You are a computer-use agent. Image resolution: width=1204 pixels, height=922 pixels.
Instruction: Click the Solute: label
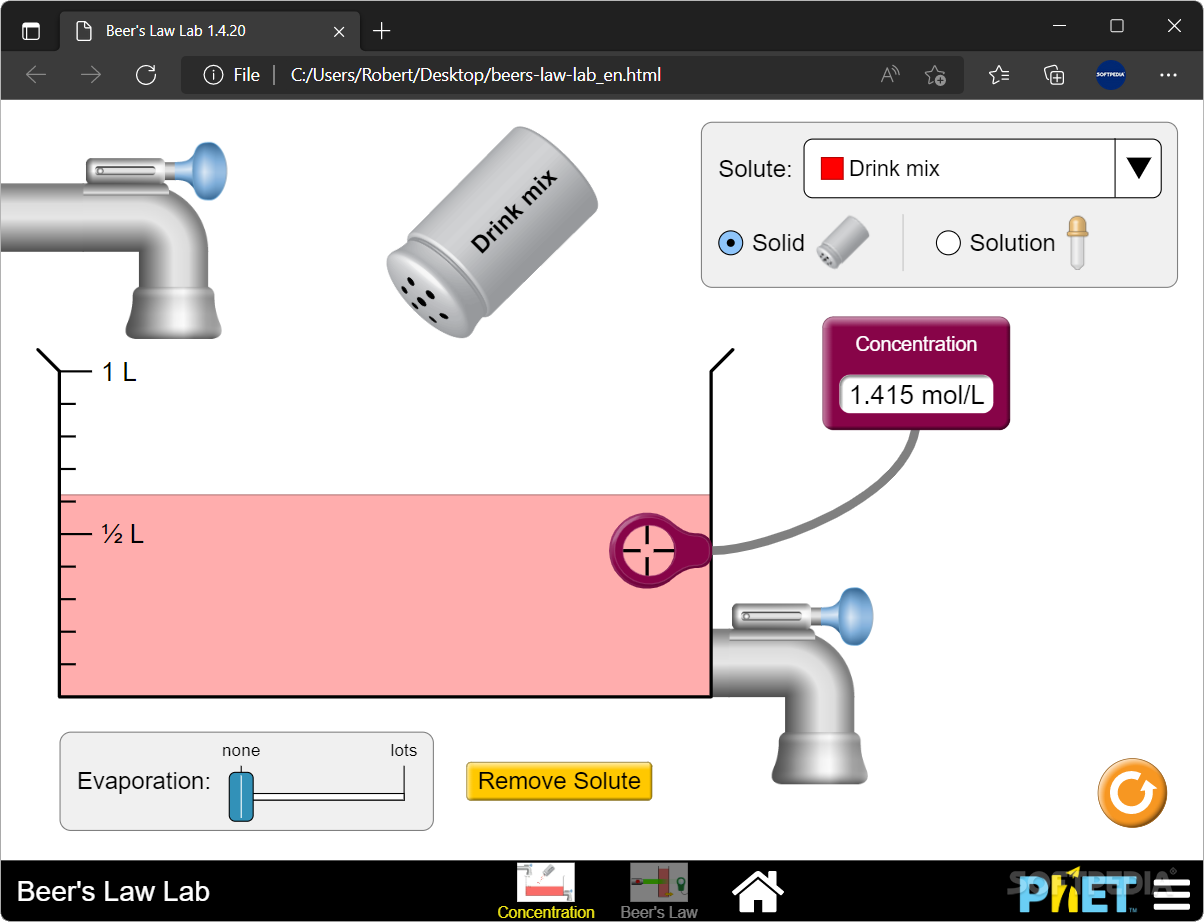coord(755,169)
